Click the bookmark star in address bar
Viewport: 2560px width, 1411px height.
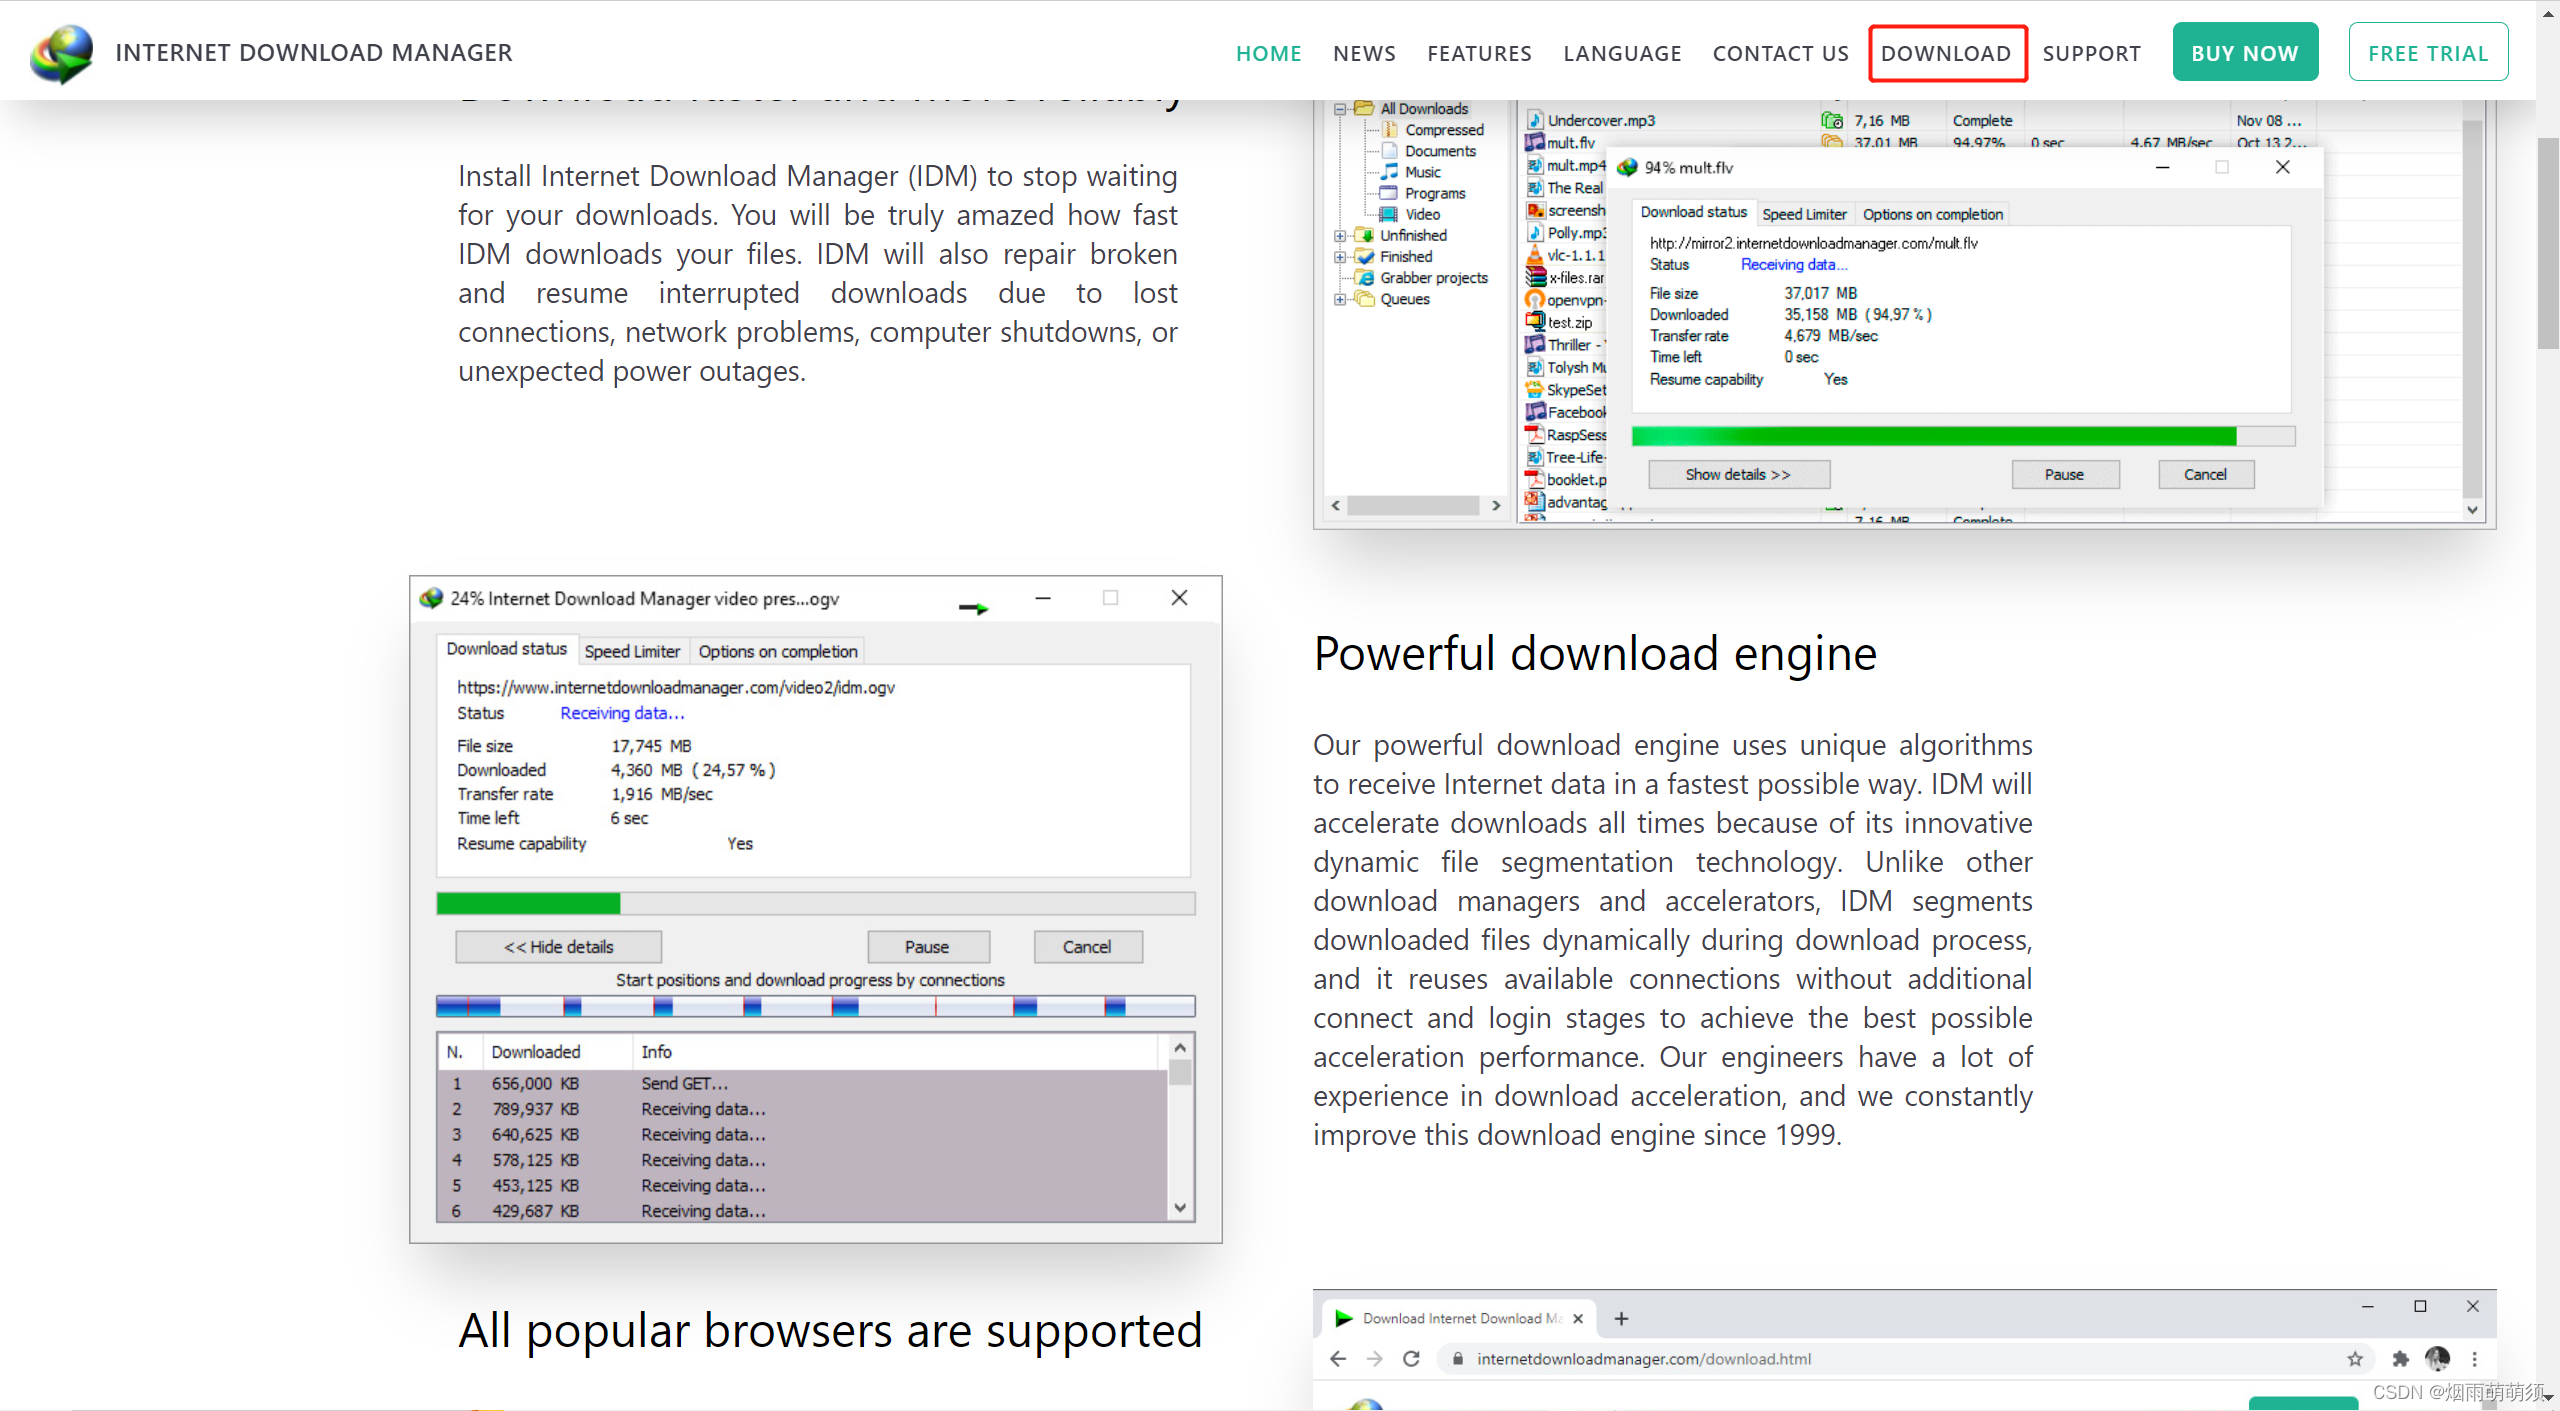click(x=2355, y=1359)
